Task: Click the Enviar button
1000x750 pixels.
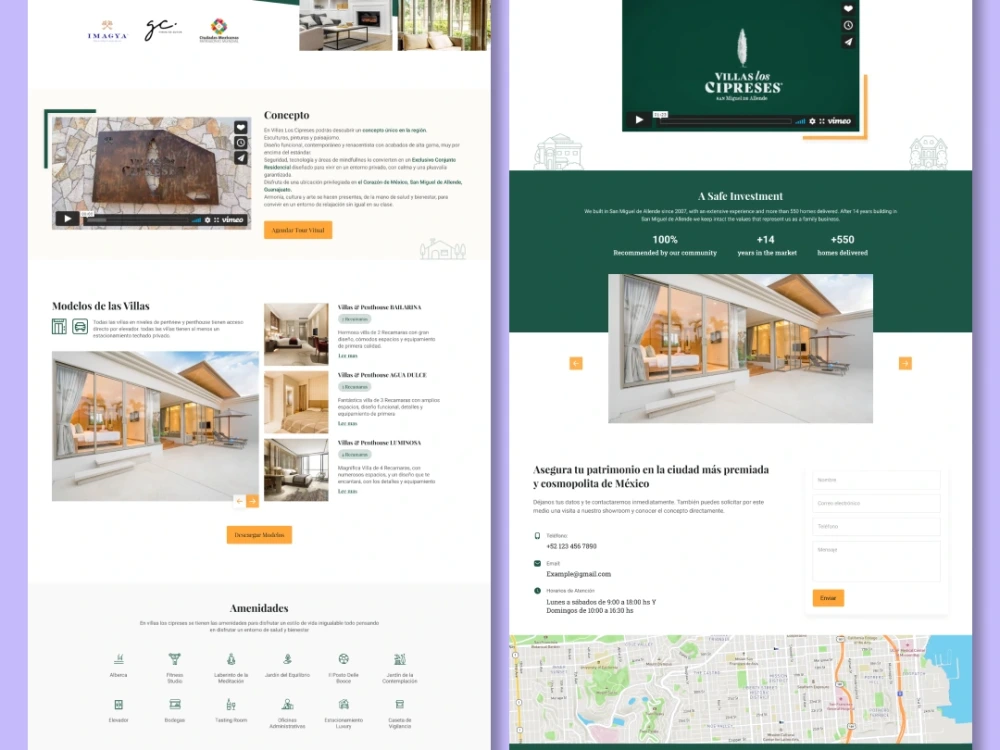Action: point(828,598)
